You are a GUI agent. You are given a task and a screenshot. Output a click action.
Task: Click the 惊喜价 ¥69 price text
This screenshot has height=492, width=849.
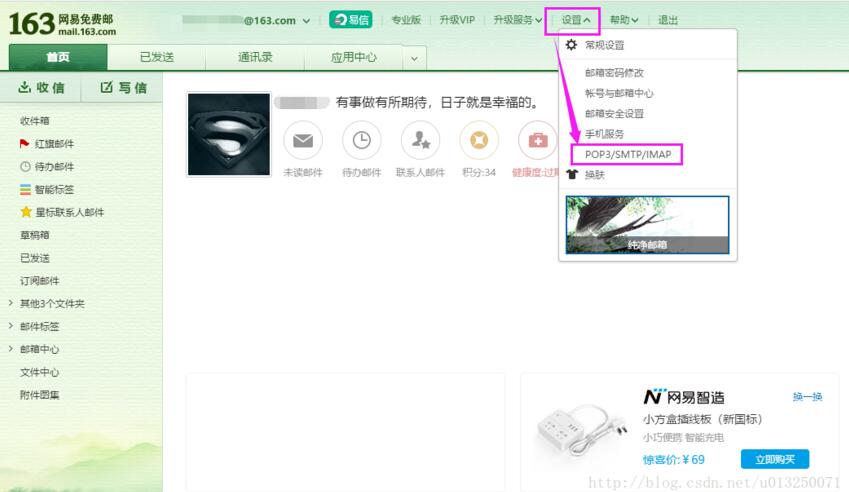674,460
